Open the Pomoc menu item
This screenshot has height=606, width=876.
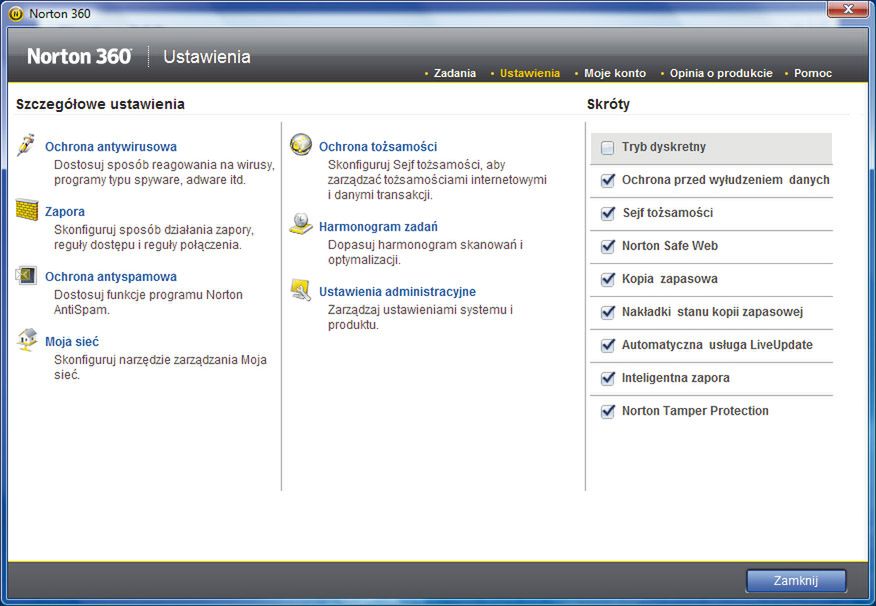(x=813, y=73)
